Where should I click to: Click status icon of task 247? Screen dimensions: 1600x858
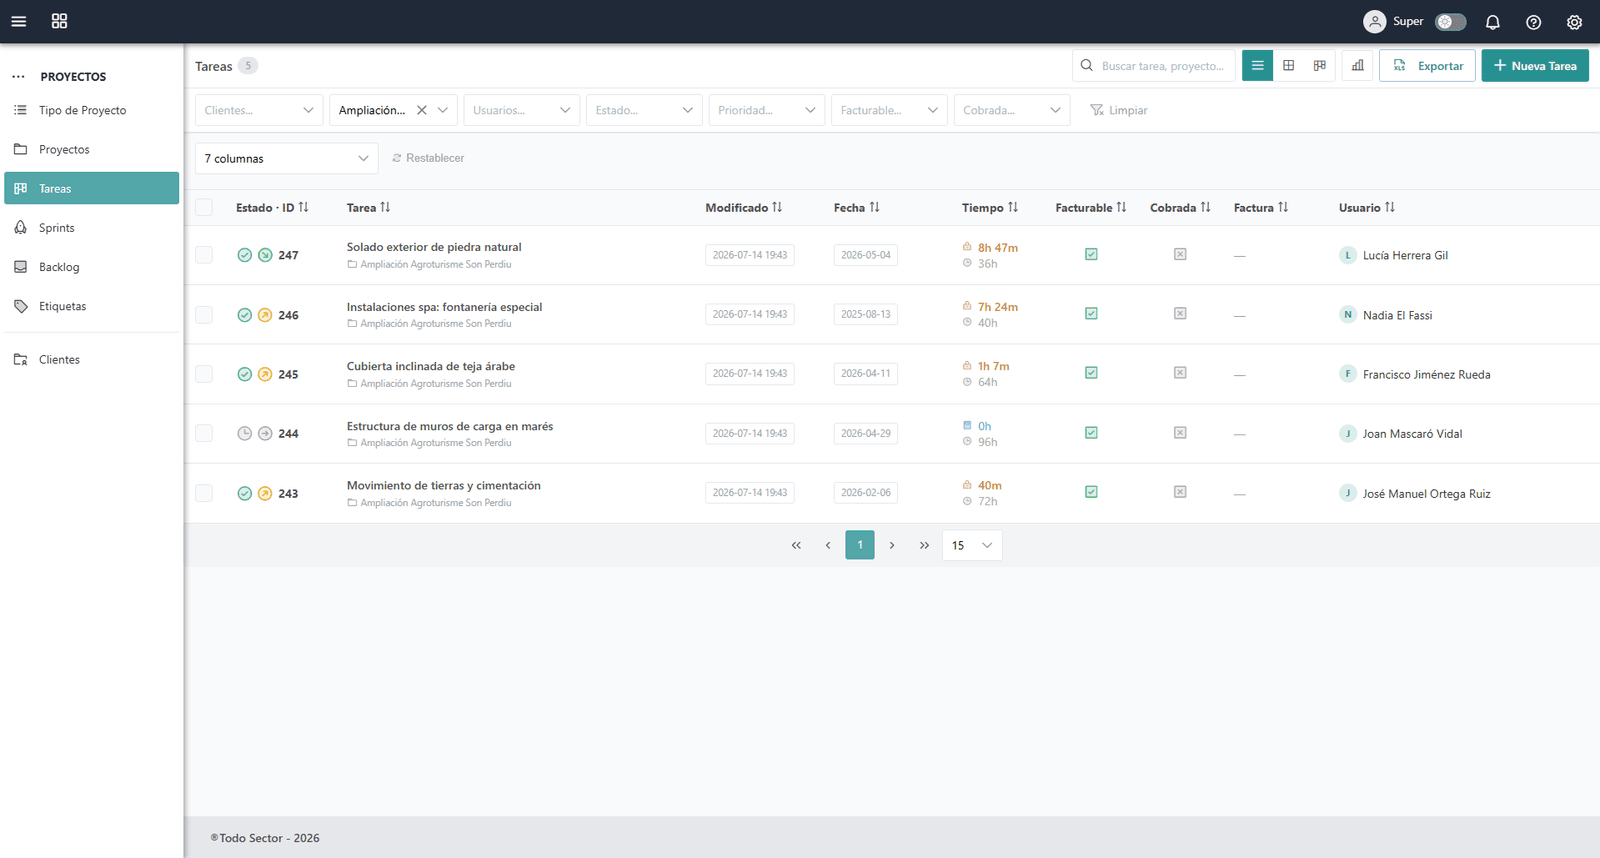pyautogui.click(x=244, y=255)
